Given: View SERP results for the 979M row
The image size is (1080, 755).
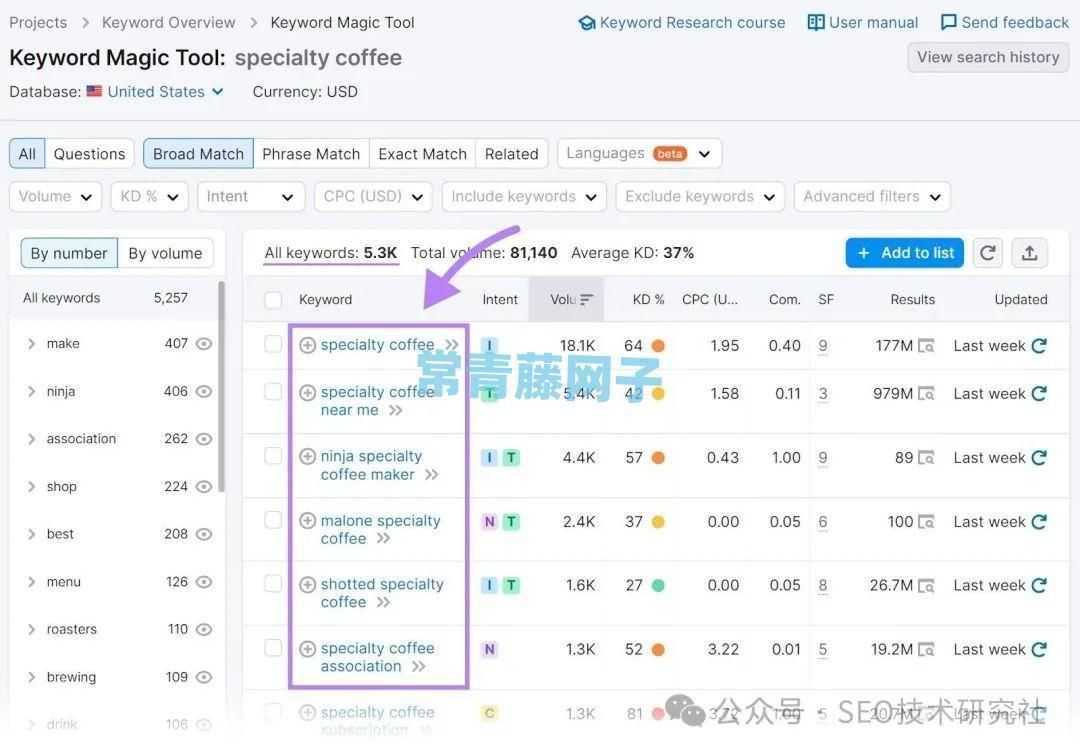Looking at the screenshot, I should click(926, 394).
